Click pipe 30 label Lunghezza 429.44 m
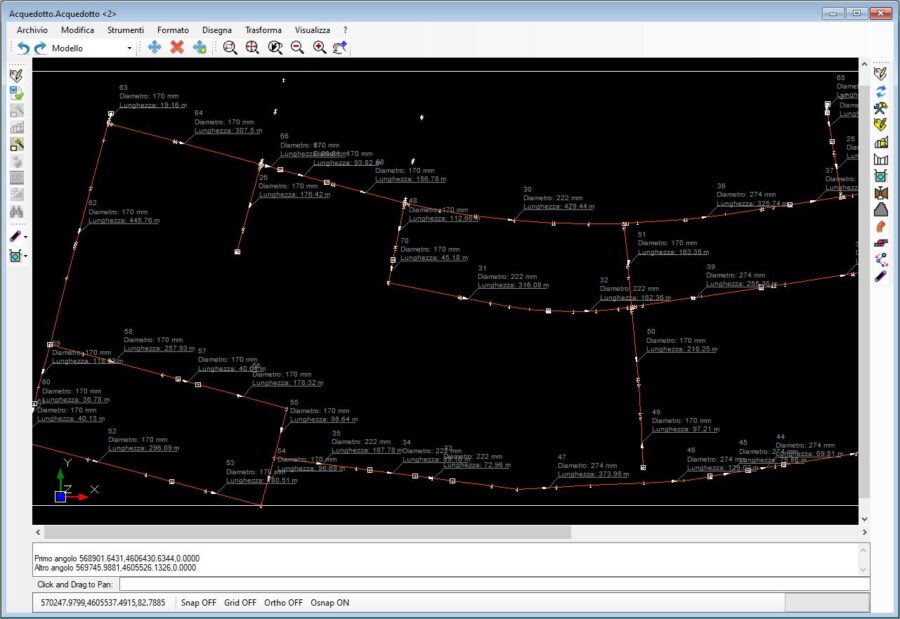This screenshot has width=900, height=619. pyautogui.click(x=558, y=206)
